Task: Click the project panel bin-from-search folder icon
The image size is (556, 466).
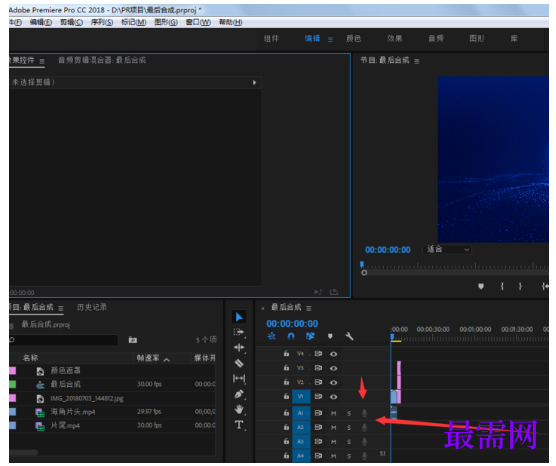Action: point(133,340)
